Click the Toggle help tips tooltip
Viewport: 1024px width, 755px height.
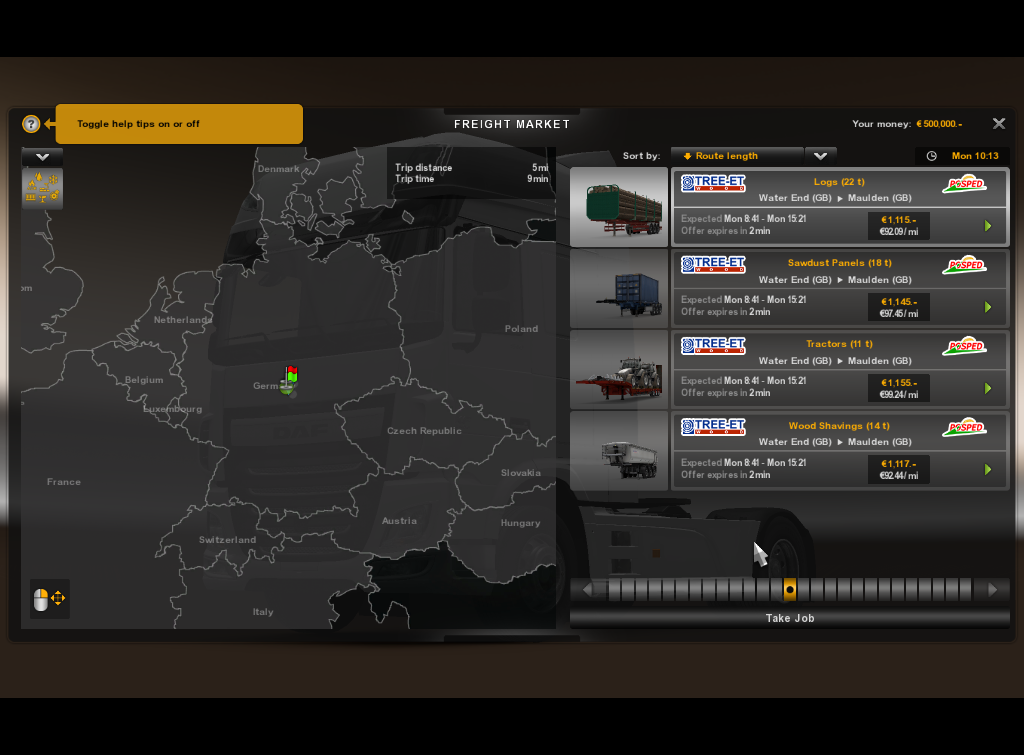tap(179, 123)
